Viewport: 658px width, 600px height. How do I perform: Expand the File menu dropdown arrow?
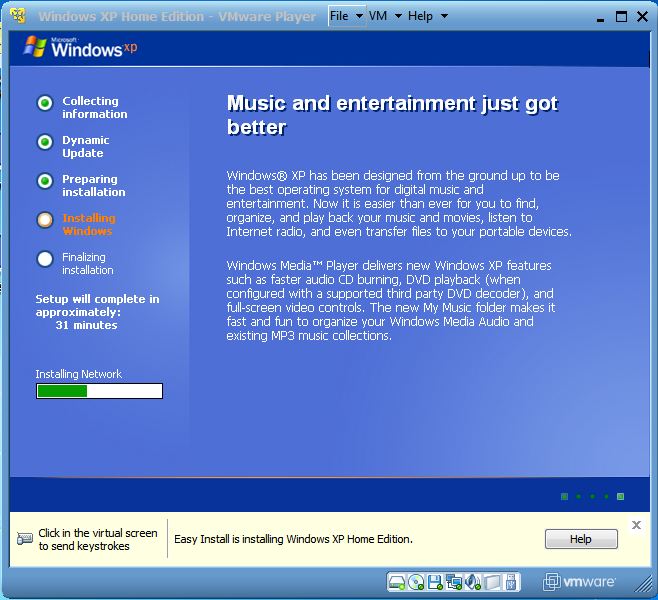(359, 16)
